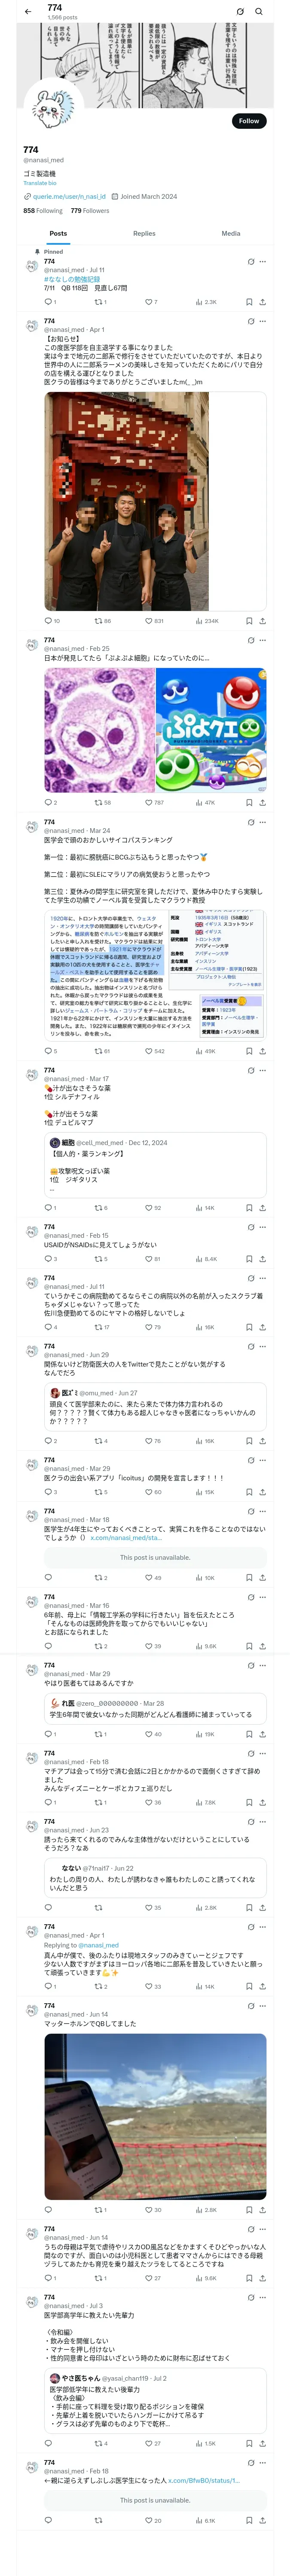Click the back arrow at top
Screen dimensions: 290x2576
coord(28,12)
